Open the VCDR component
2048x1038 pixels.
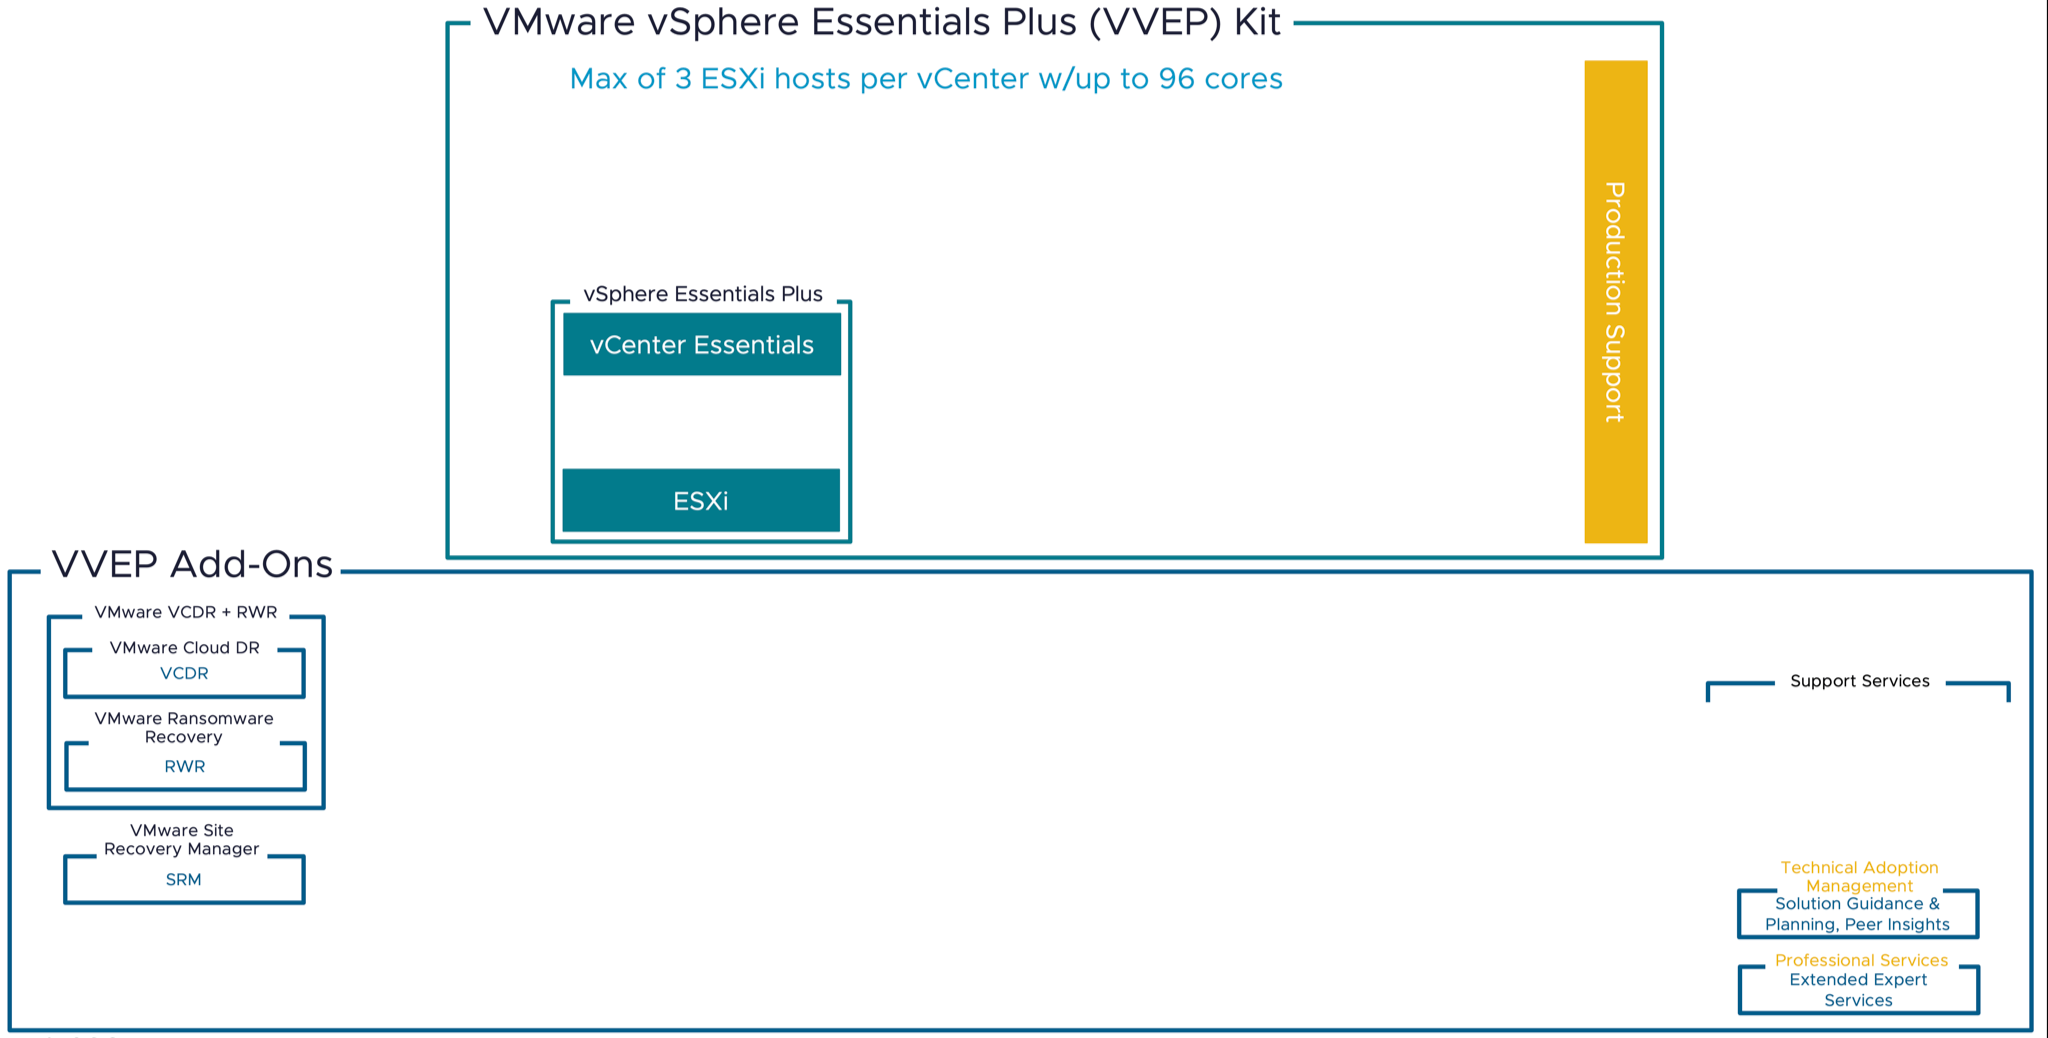[183, 673]
